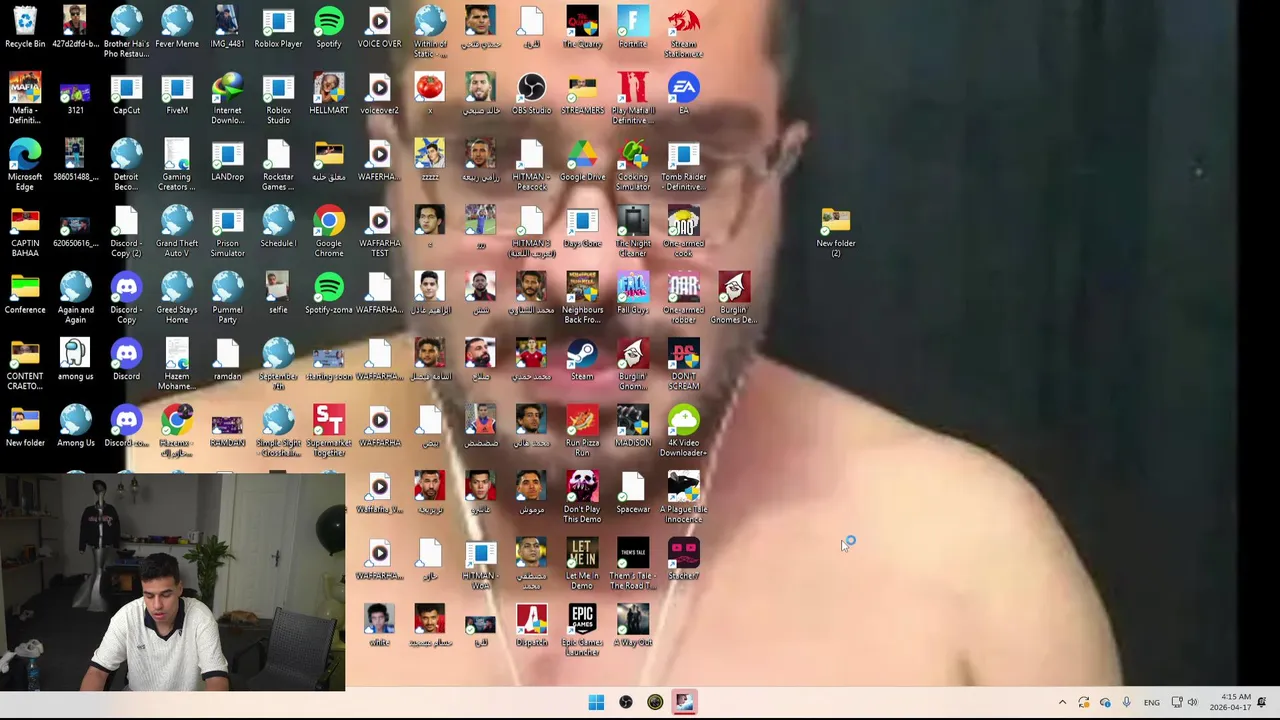Switch the ENG input language indicator
This screenshot has width=1280, height=720.
point(1152,702)
